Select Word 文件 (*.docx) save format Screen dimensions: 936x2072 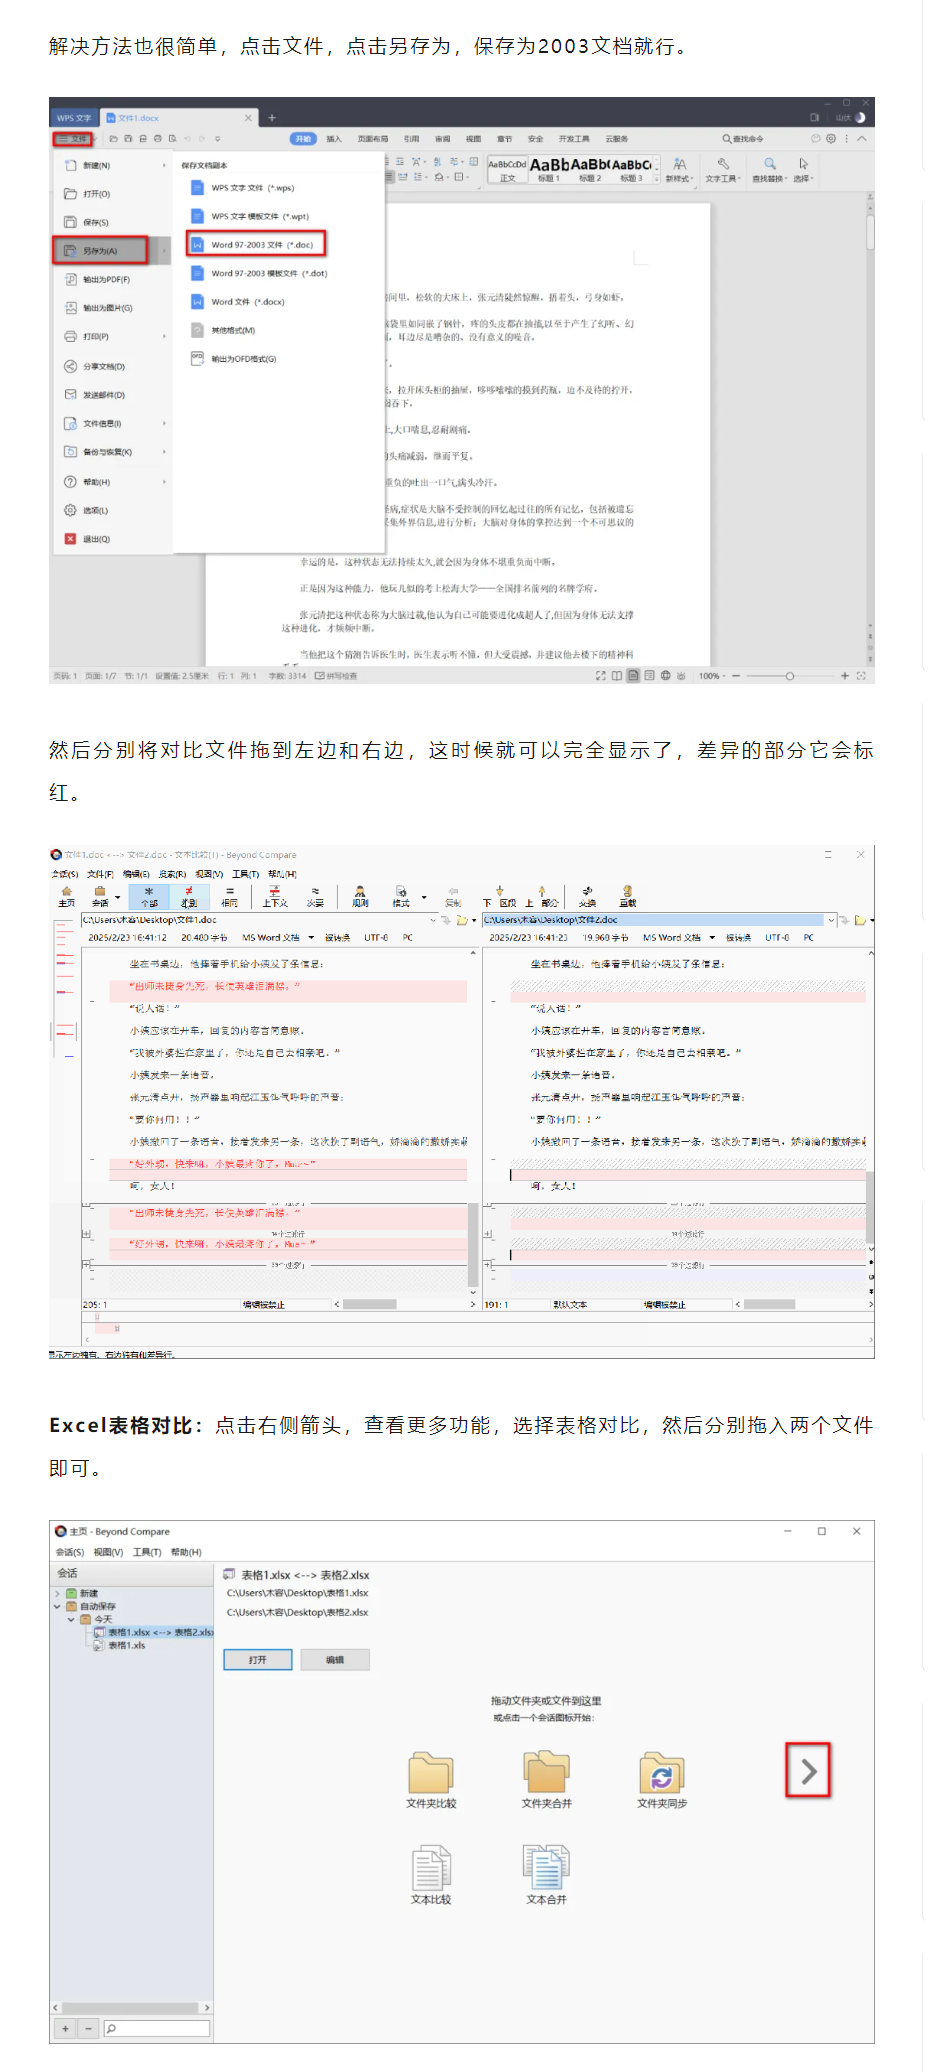tap(238, 302)
